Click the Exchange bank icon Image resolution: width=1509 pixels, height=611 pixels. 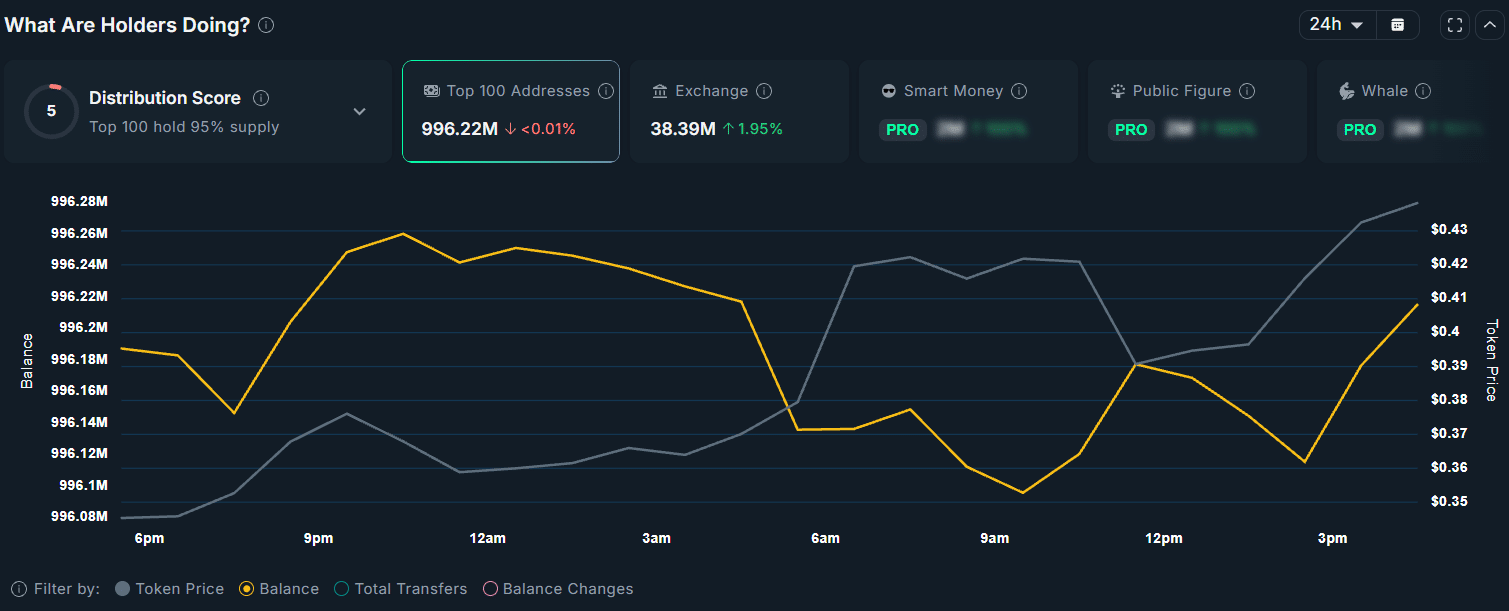tap(659, 90)
